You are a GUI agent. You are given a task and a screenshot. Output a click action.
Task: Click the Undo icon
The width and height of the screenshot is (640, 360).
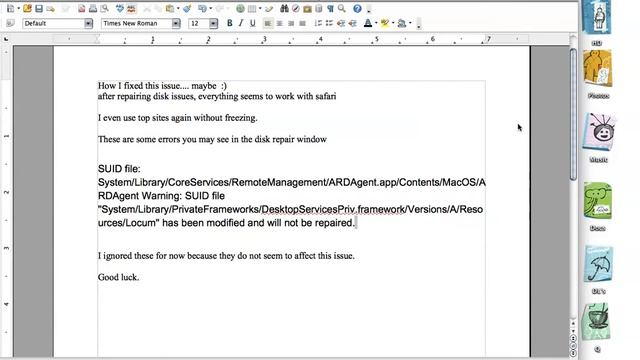pos(202,8)
